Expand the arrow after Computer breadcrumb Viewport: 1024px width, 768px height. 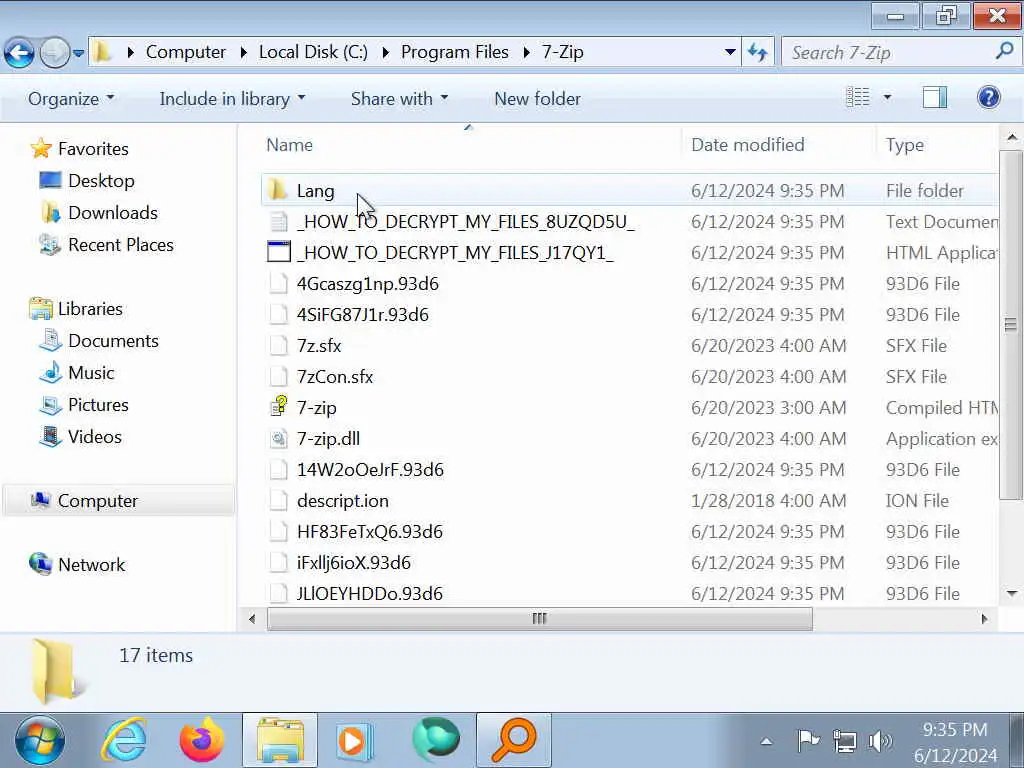(x=243, y=52)
